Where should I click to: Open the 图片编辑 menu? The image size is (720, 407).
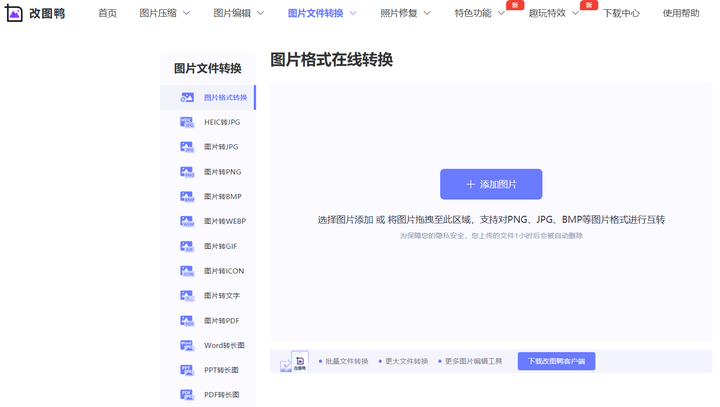[232, 13]
